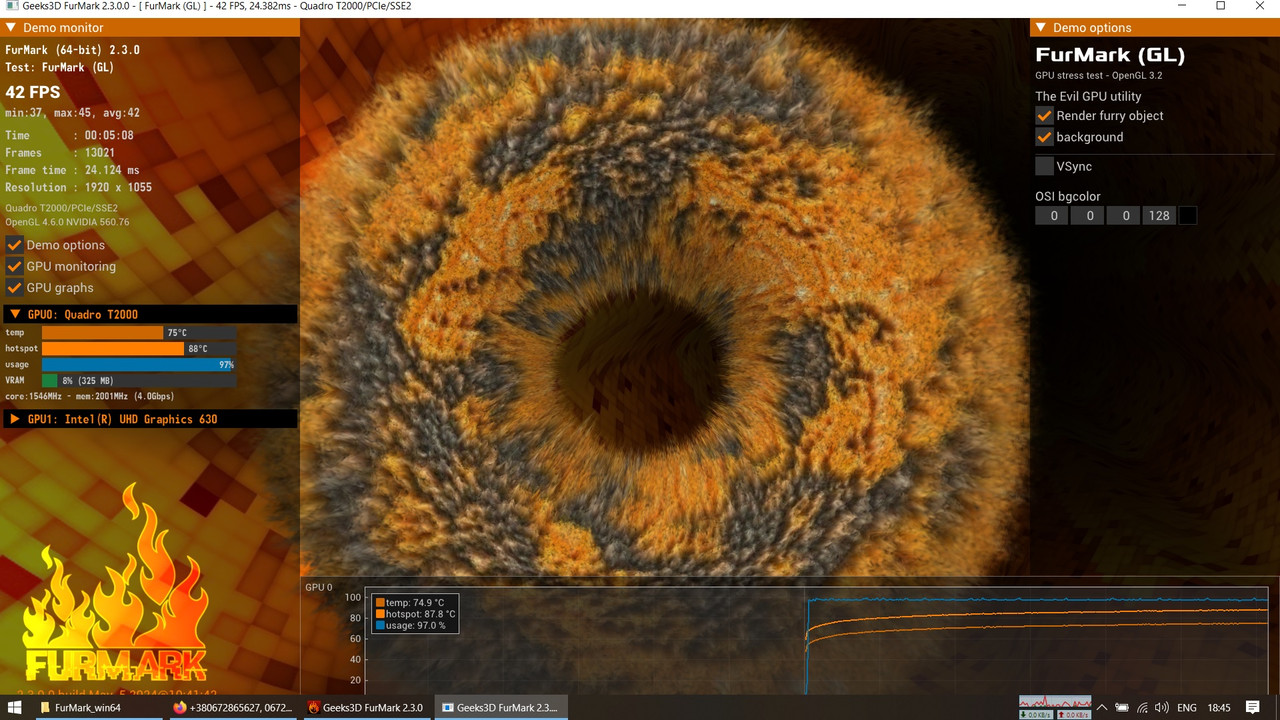Click the first OSI bgcolor value field
1280x720 pixels.
(1051, 215)
